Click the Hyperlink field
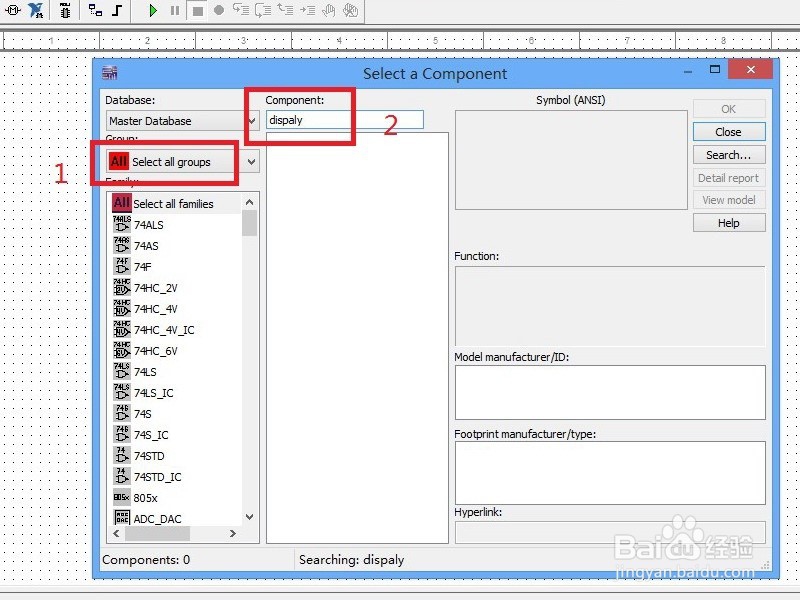Image resolution: width=800 pixels, height=600 pixels. (x=610, y=532)
